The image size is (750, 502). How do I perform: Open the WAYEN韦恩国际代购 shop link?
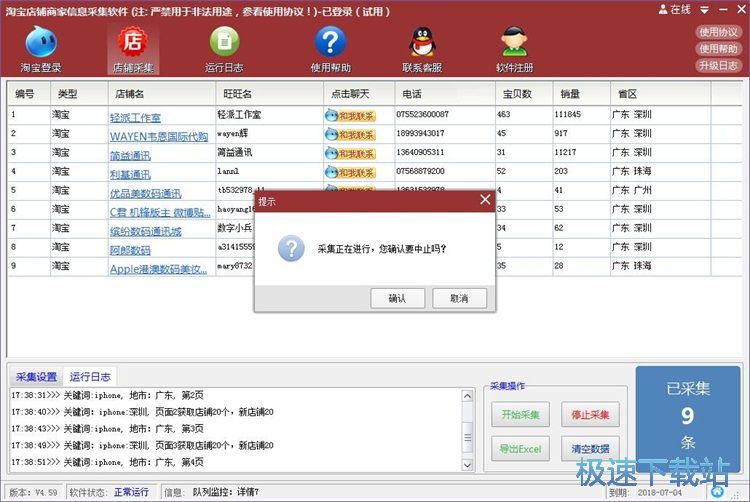click(x=159, y=137)
